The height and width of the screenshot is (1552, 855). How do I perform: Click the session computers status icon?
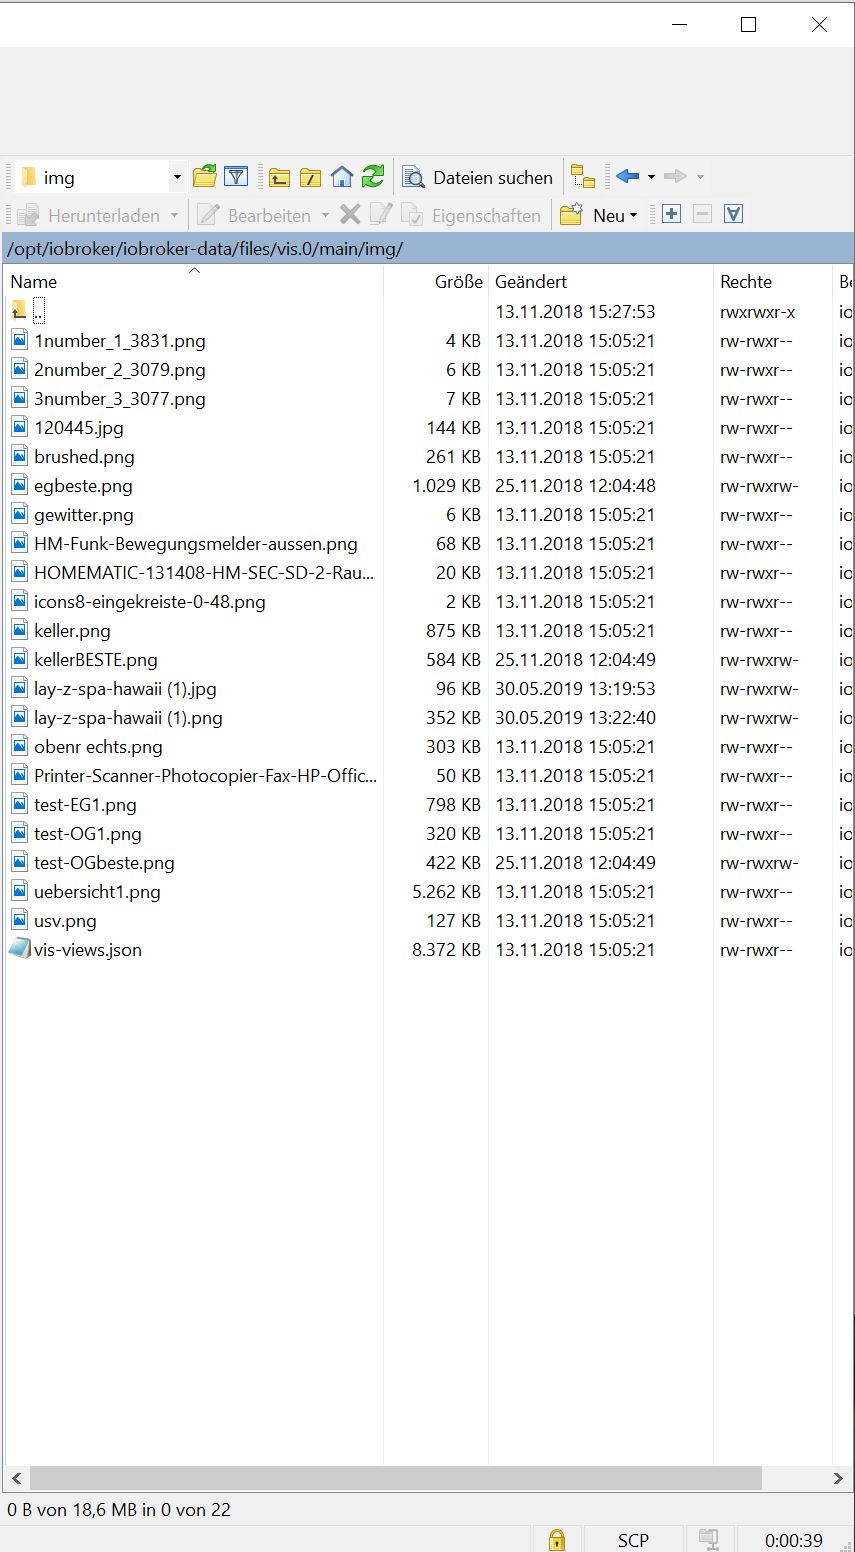pos(709,1540)
